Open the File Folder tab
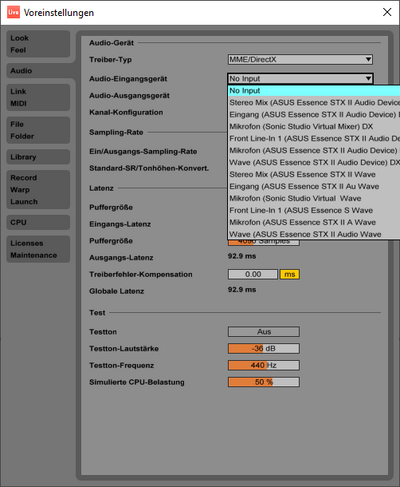This screenshot has width=400, height=487. [38, 130]
